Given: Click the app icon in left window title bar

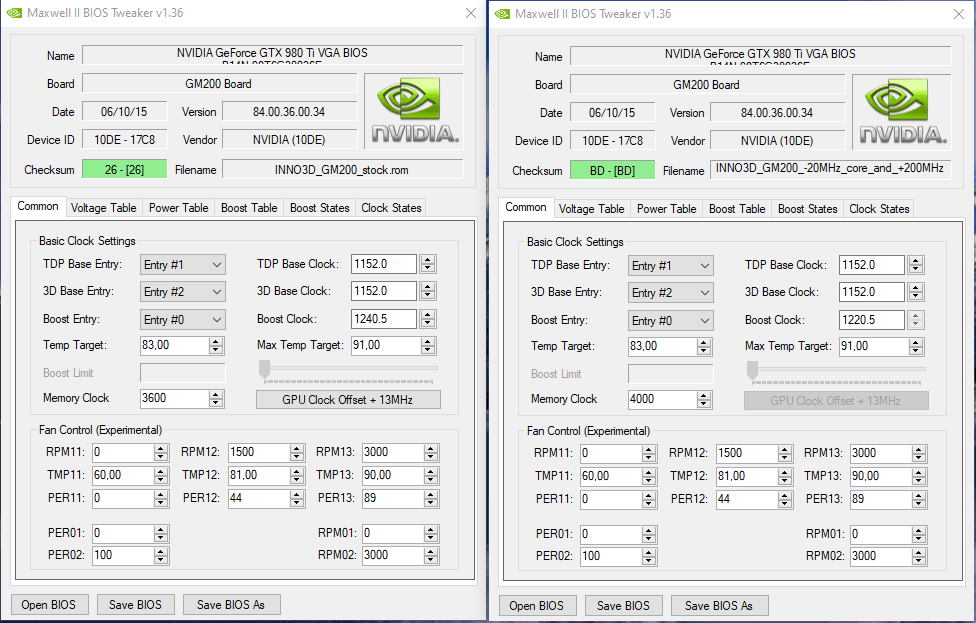Looking at the screenshot, I should (x=14, y=13).
